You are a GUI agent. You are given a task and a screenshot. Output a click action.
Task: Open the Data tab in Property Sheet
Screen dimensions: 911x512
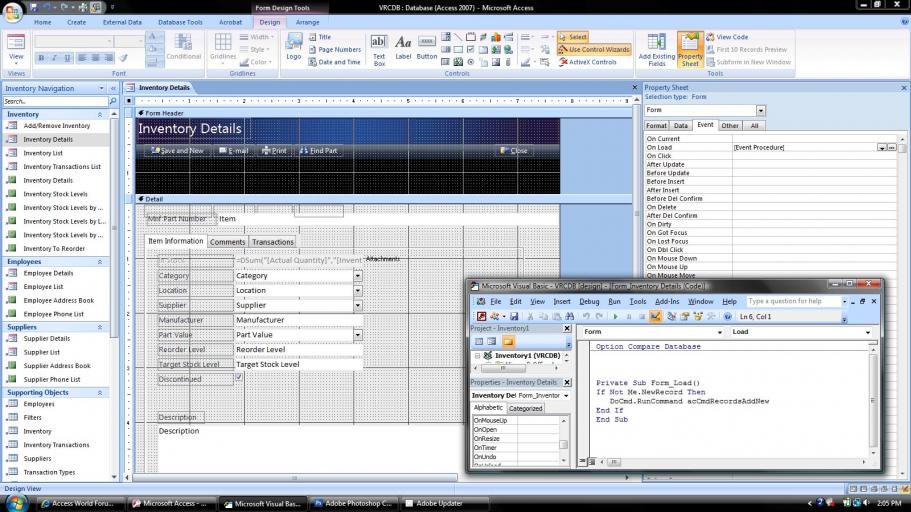click(680, 126)
